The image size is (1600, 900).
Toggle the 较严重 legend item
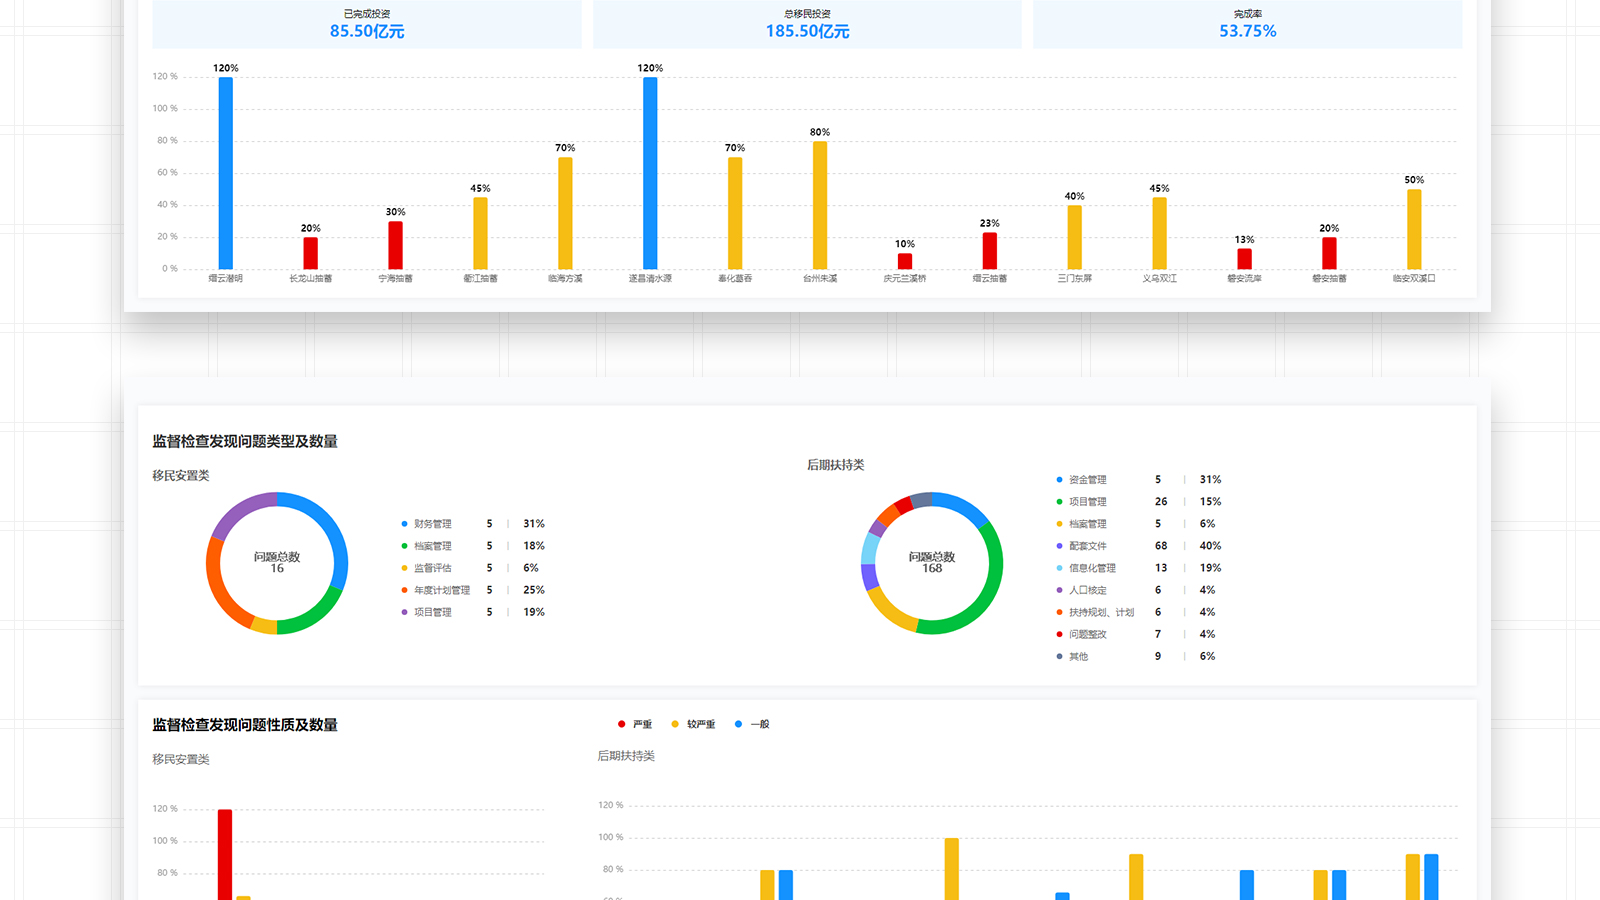pos(693,724)
